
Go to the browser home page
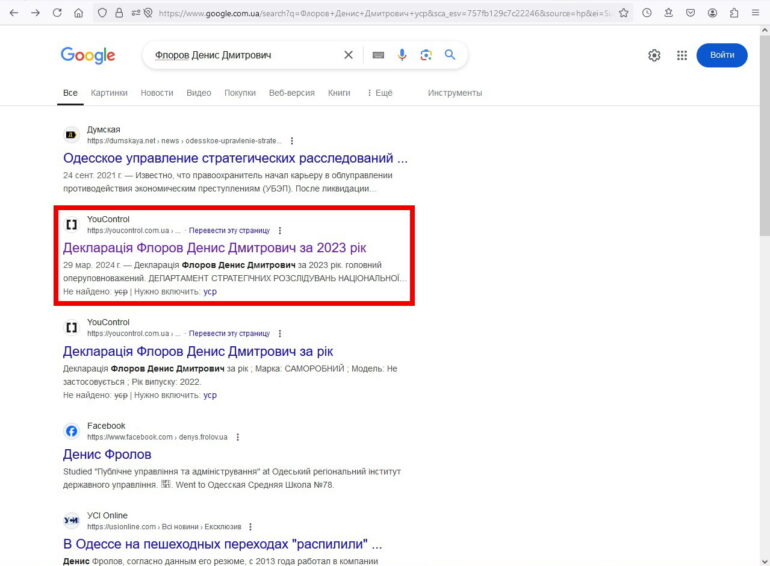pyautogui.click(x=79, y=13)
